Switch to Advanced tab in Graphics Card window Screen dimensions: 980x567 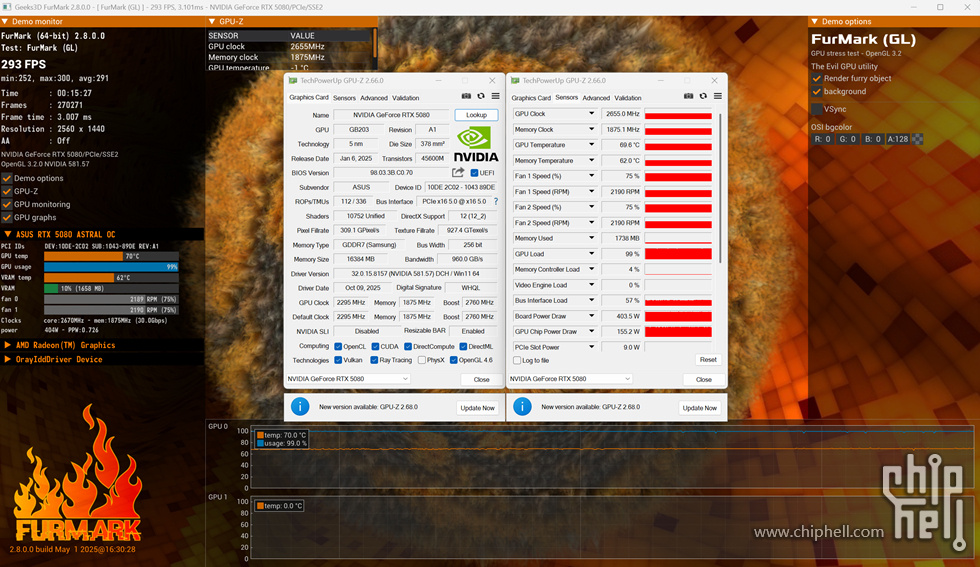[x=373, y=98]
